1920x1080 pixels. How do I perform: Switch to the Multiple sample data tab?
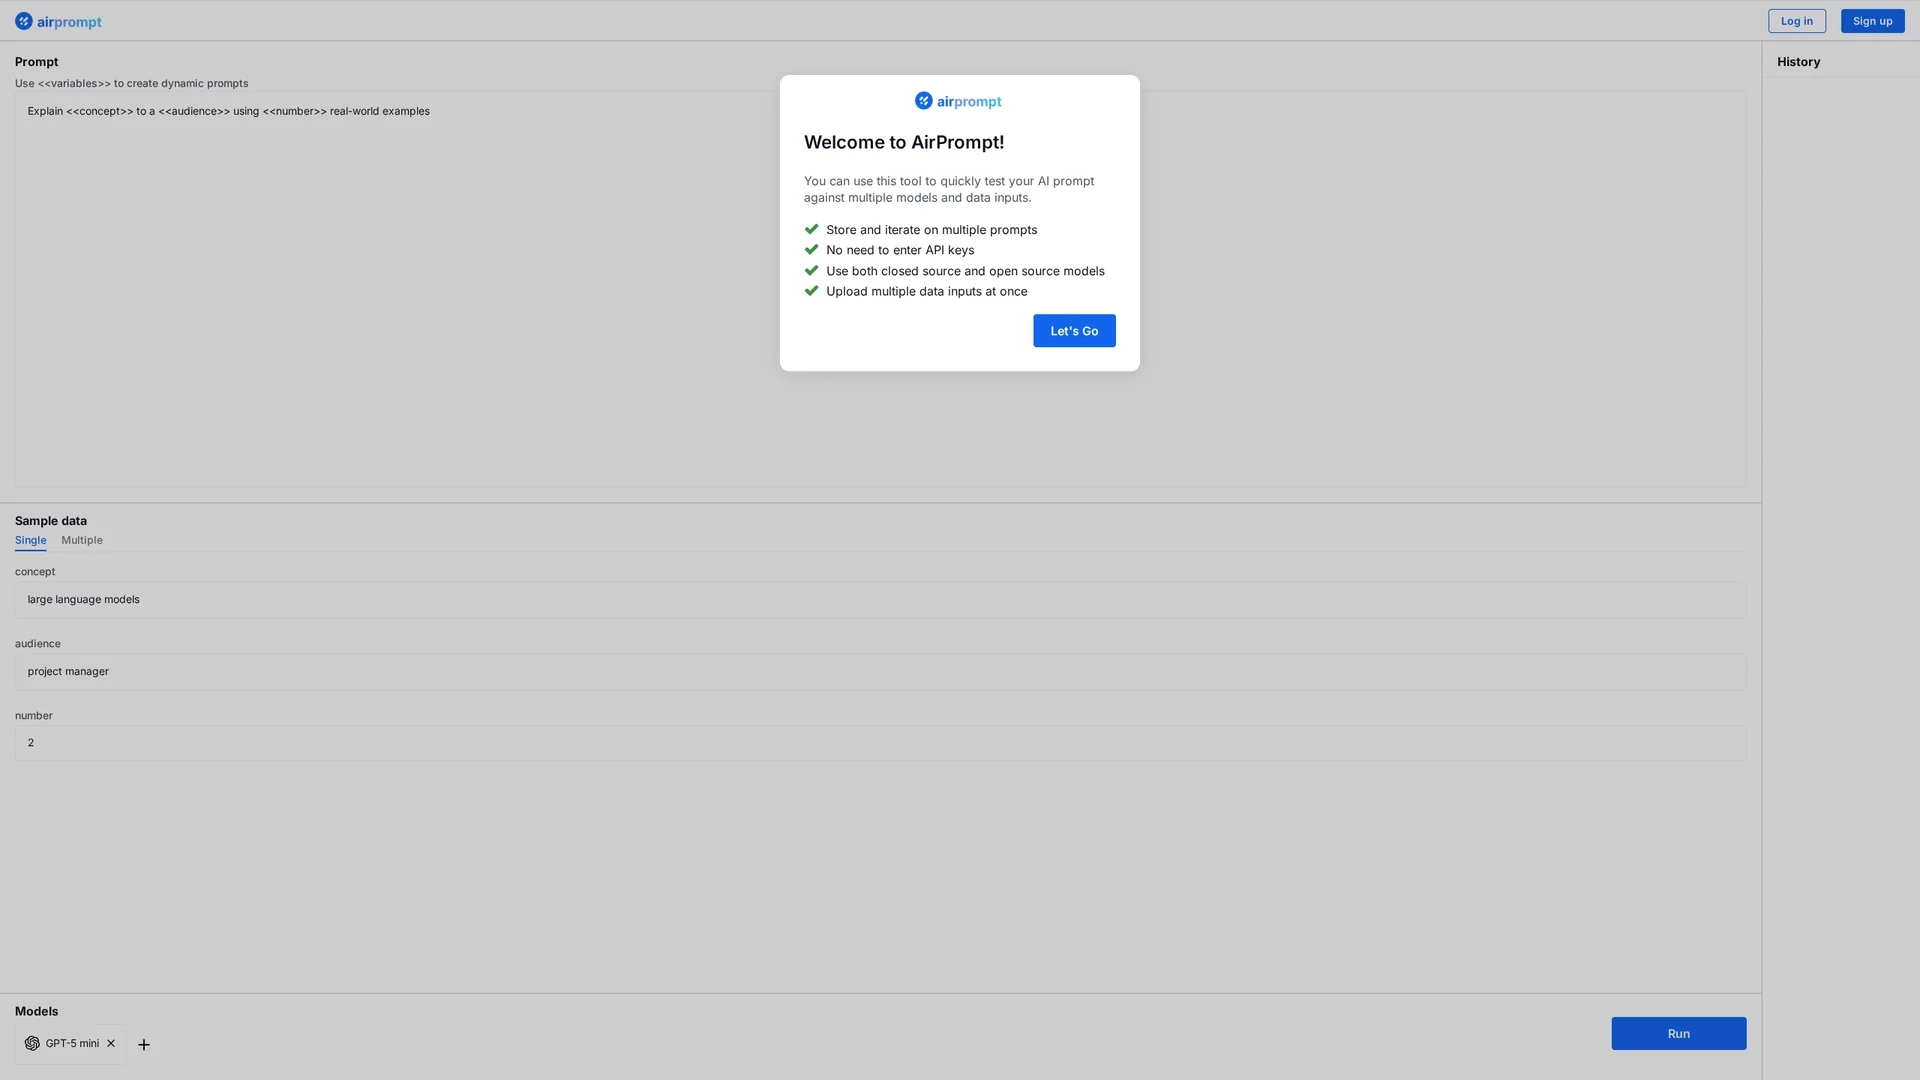click(x=82, y=540)
